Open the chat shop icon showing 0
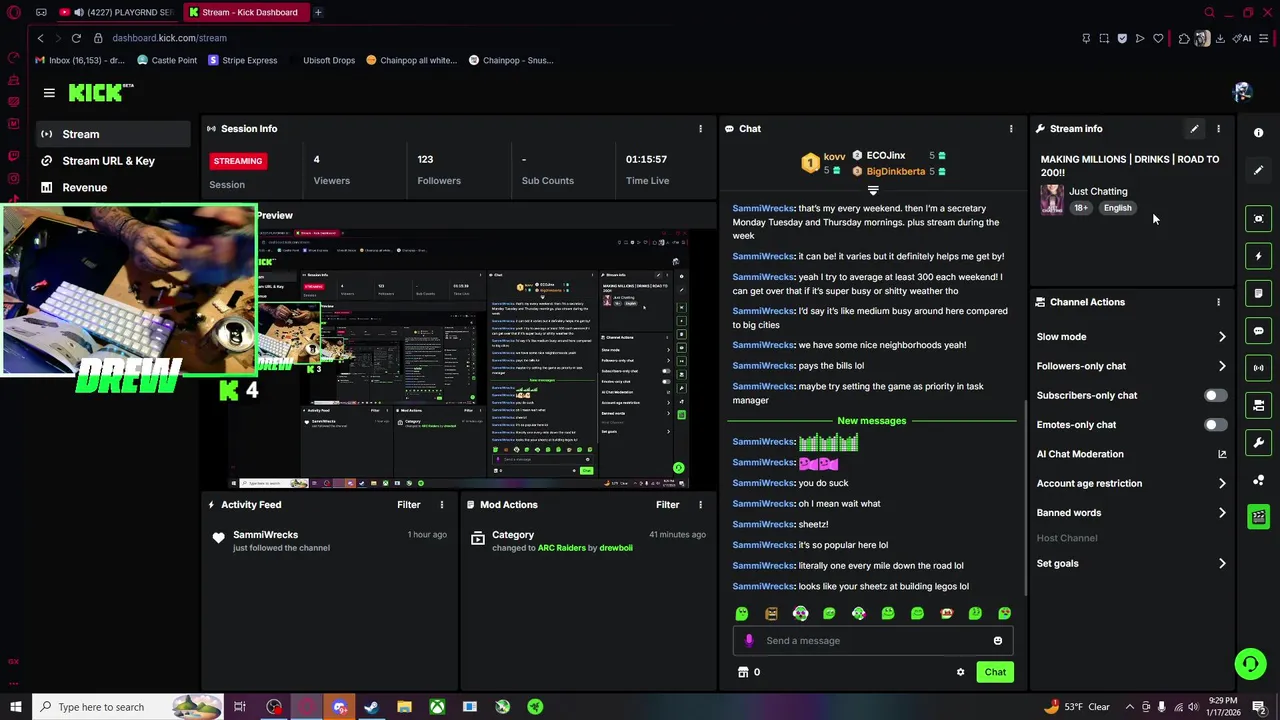Viewport: 1280px width, 720px height. pos(749,672)
